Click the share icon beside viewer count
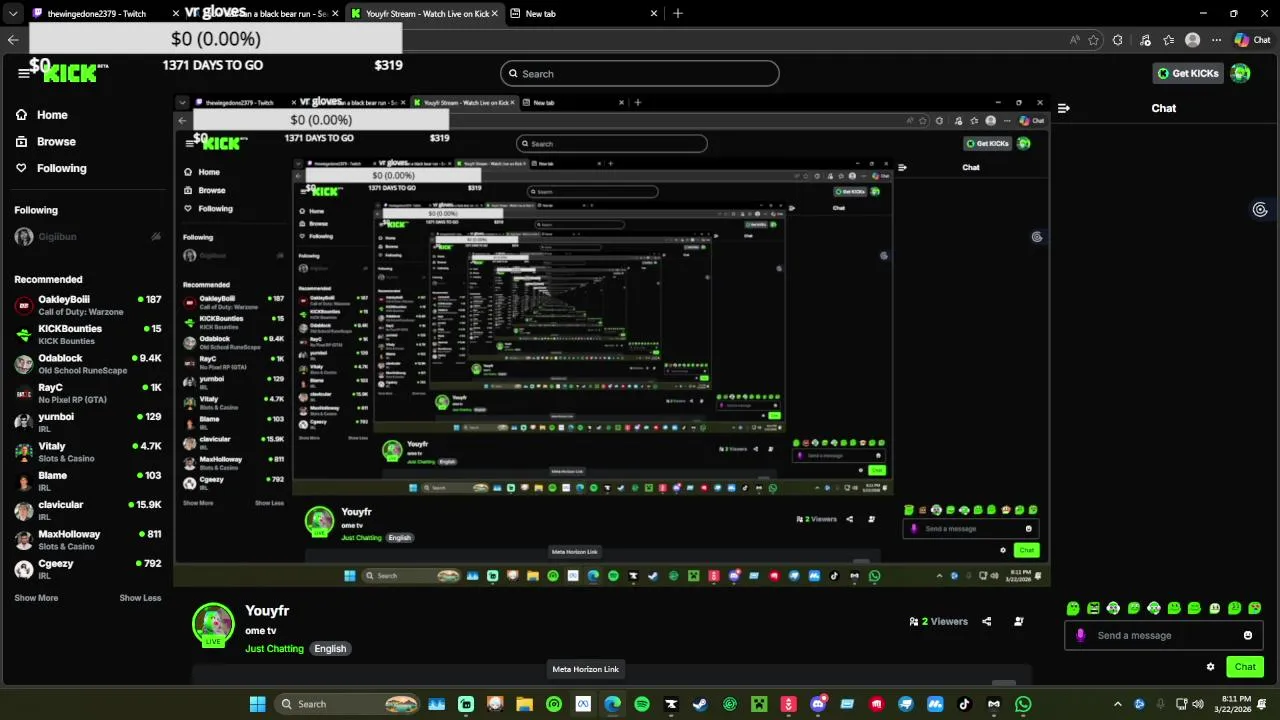1280x720 pixels. pos(986,621)
